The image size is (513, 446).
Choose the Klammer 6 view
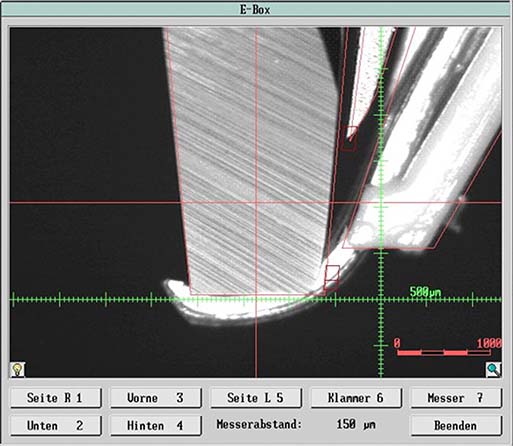(x=356, y=398)
